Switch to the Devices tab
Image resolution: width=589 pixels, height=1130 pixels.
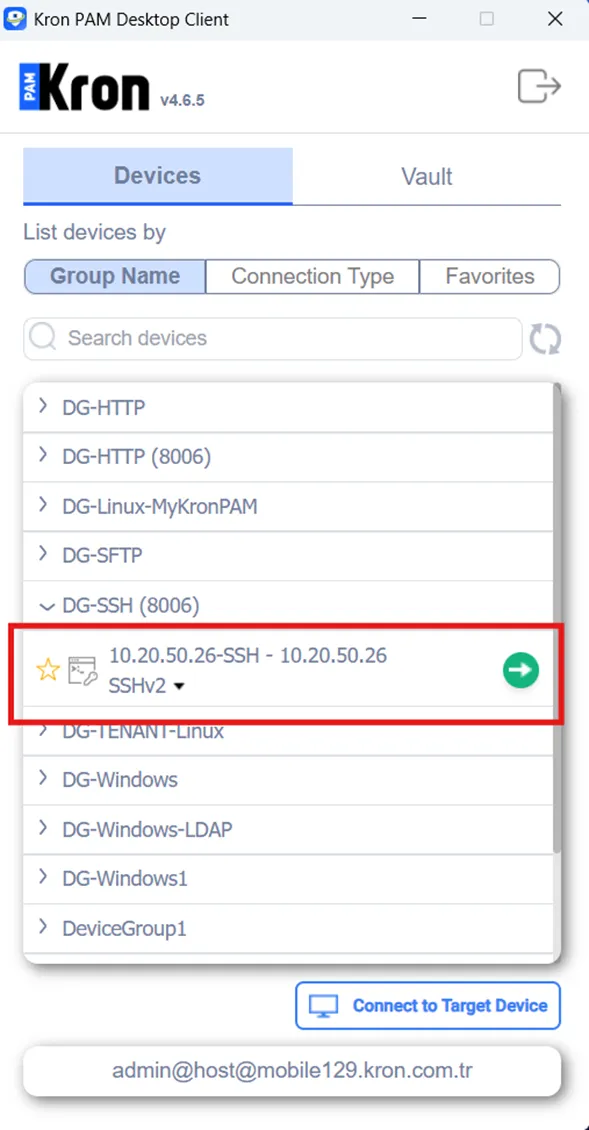pyautogui.click(x=158, y=176)
